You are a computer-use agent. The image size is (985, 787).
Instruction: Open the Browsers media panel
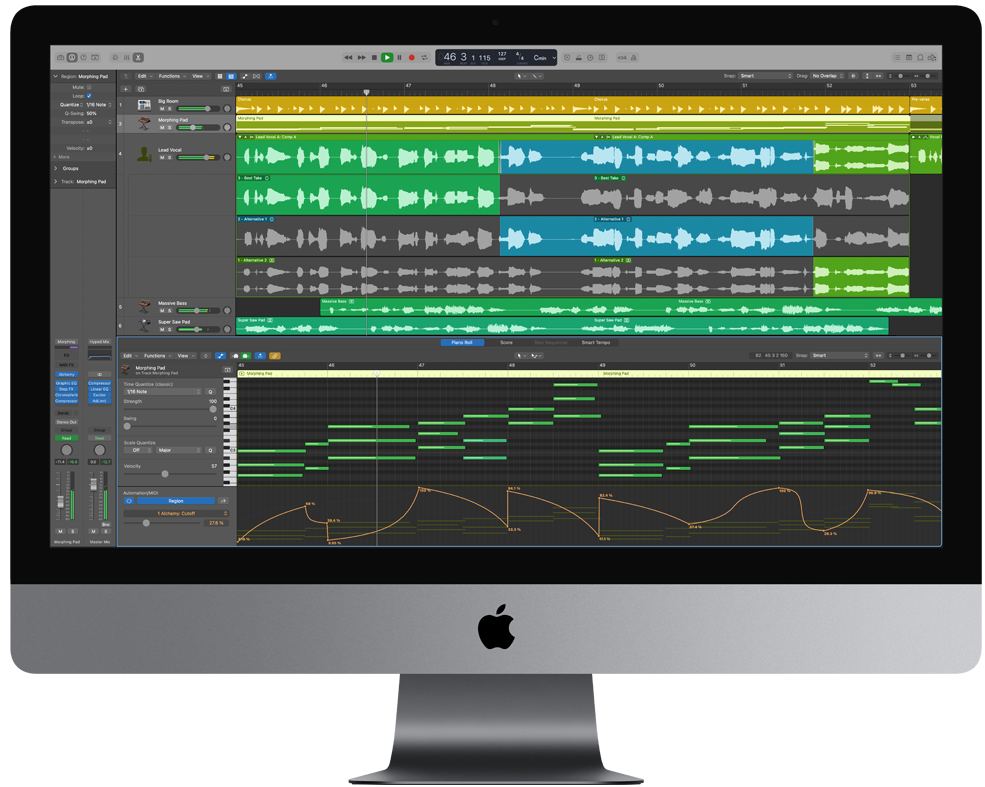(932, 58)
